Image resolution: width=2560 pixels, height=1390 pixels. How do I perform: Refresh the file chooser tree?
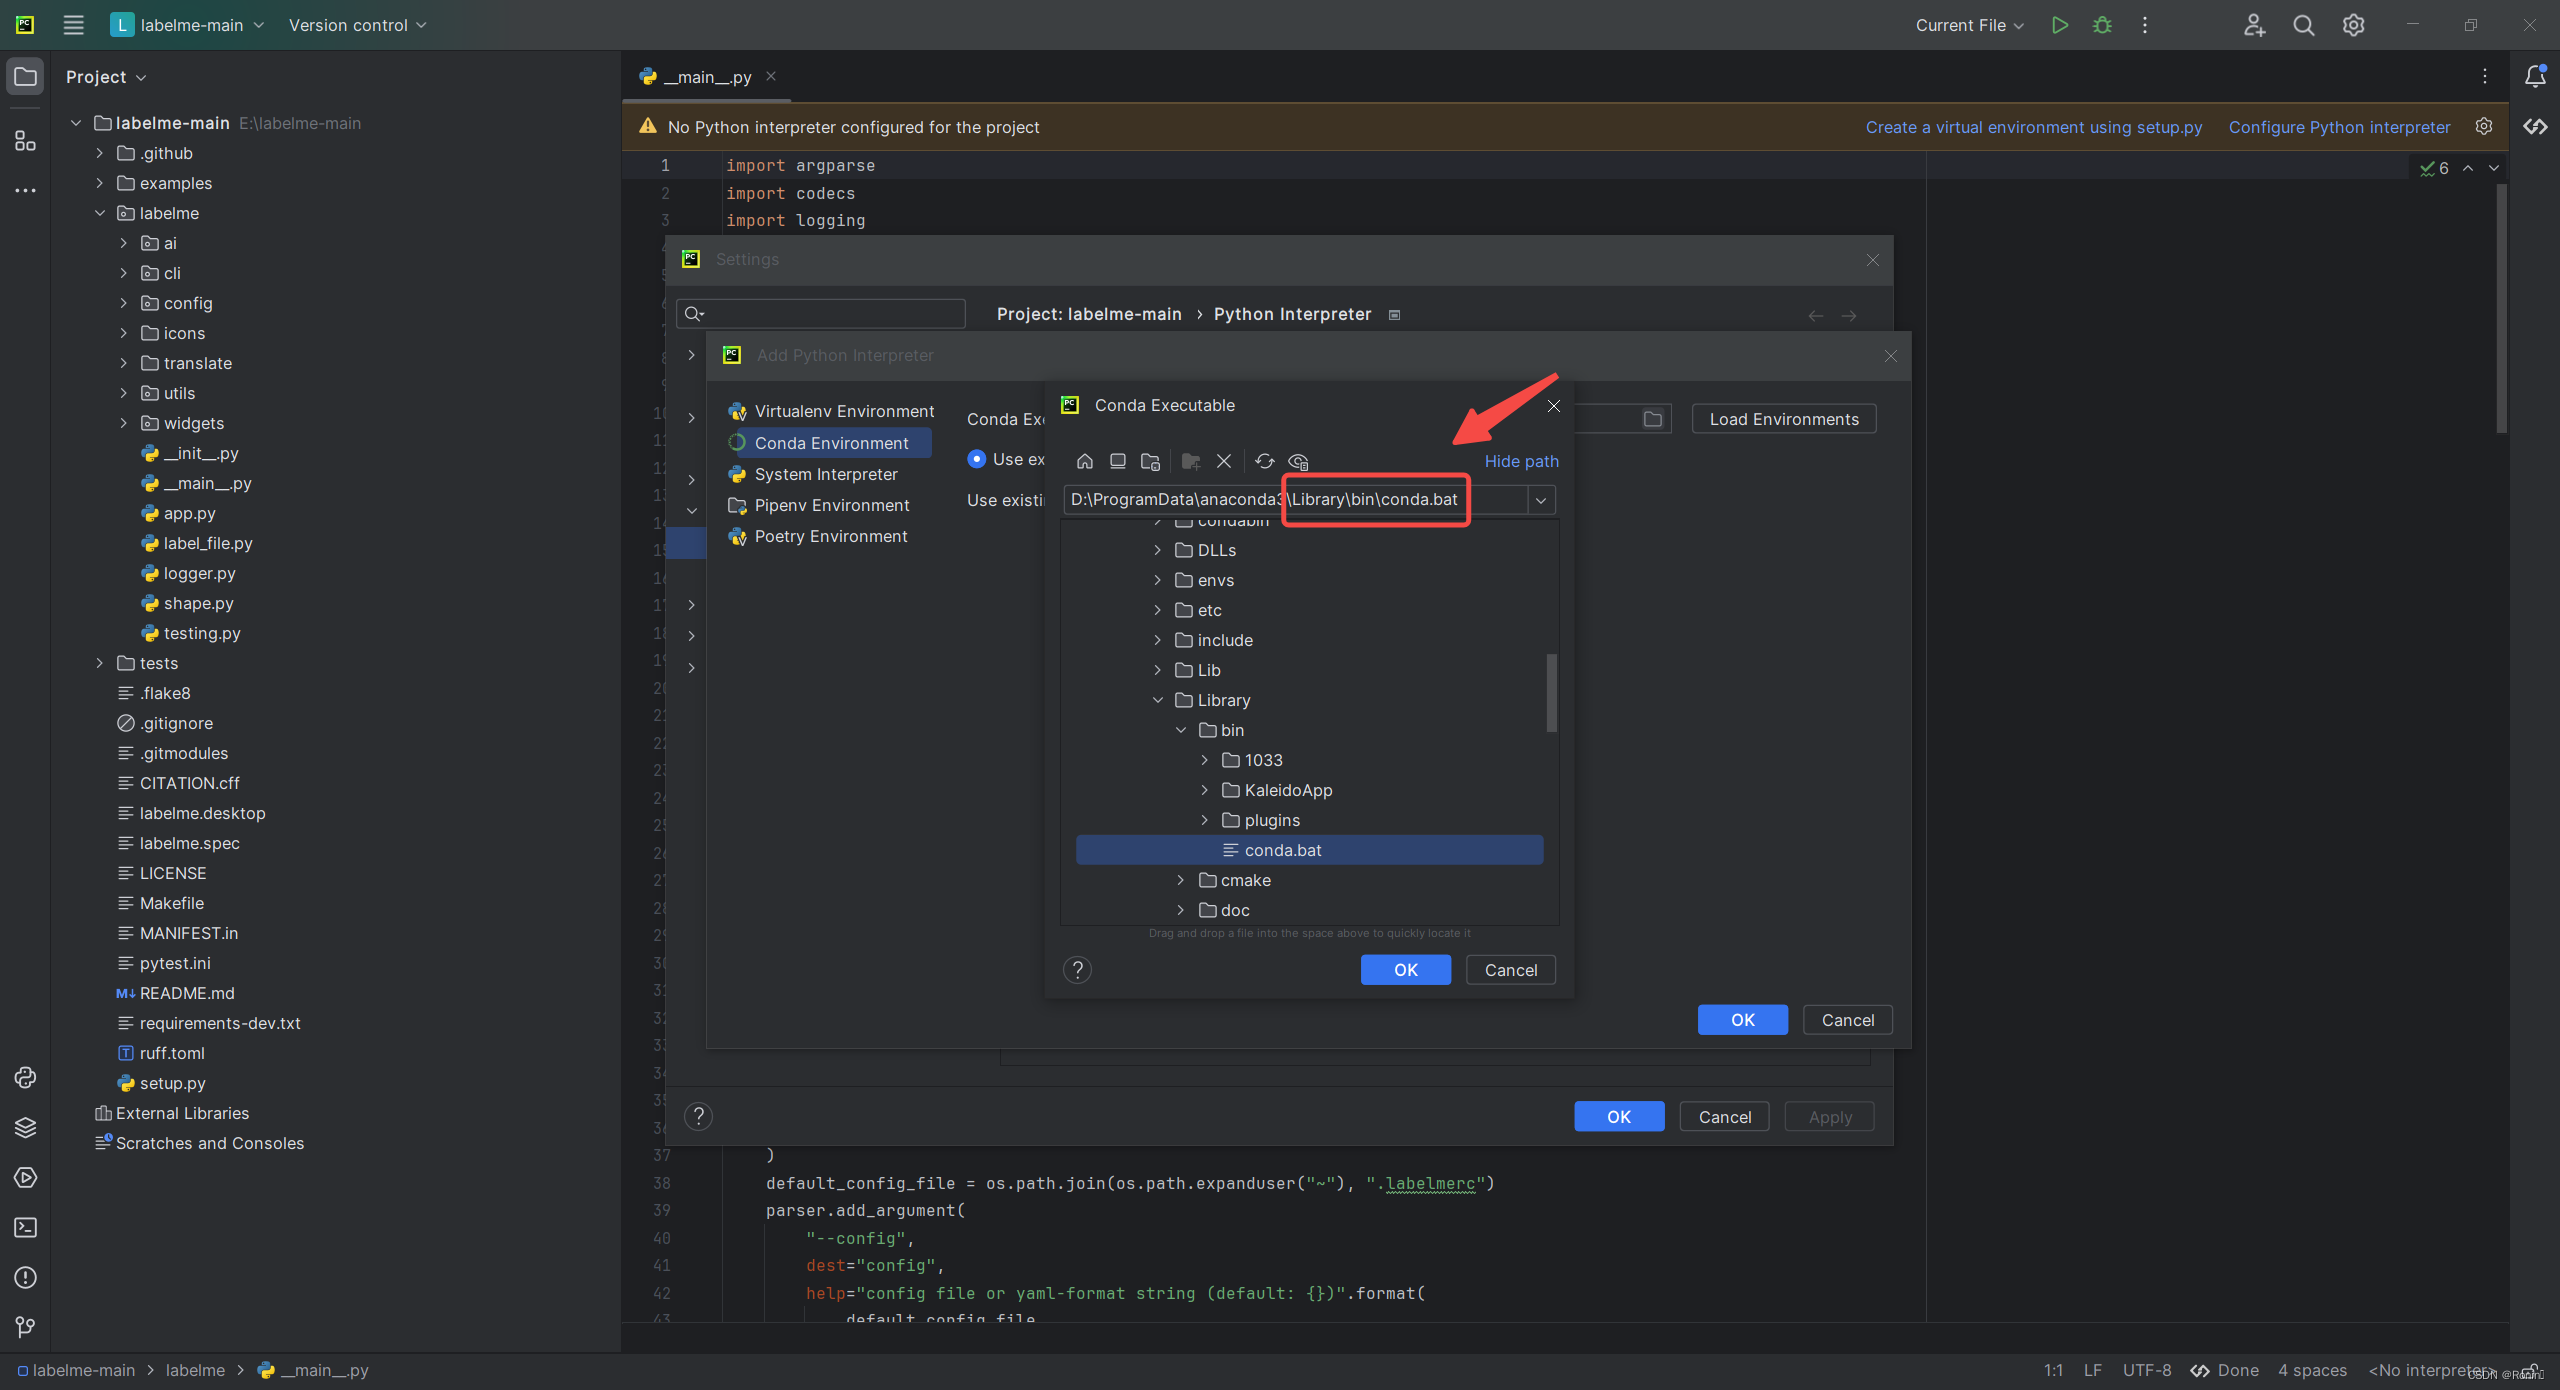pos(1264,461)
